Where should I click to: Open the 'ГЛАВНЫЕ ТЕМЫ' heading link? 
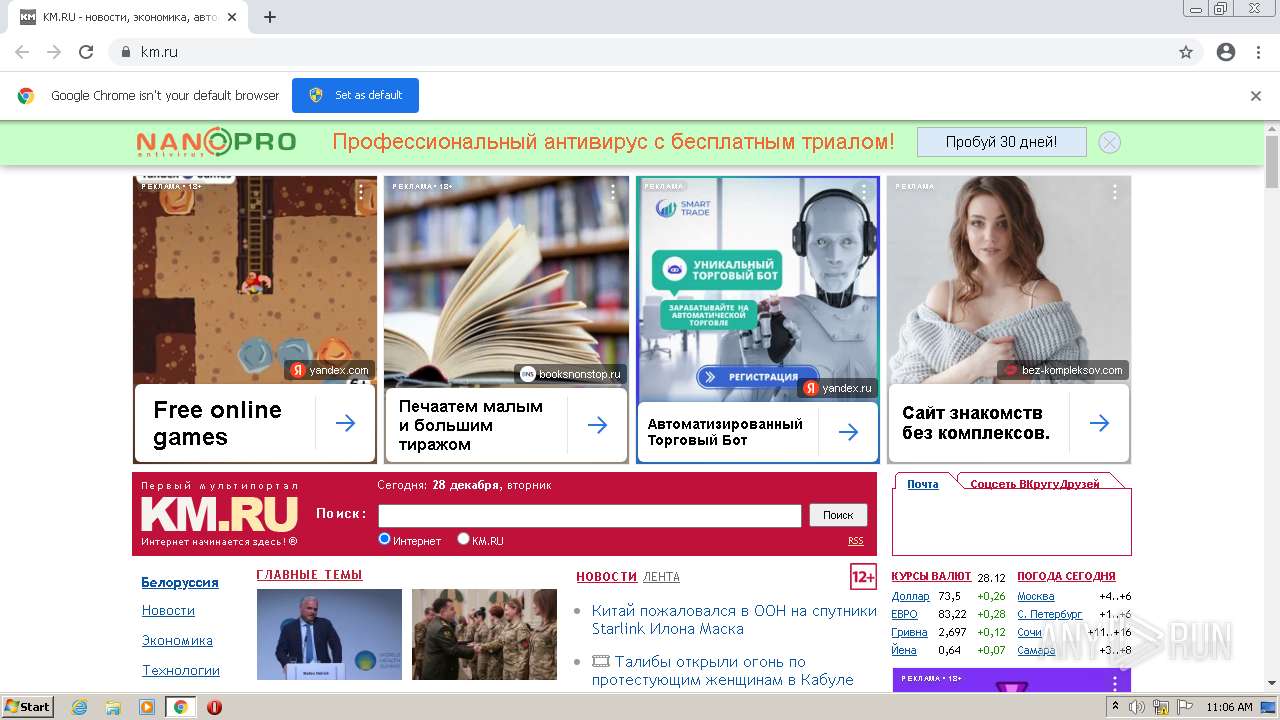(x=309, y=575)
